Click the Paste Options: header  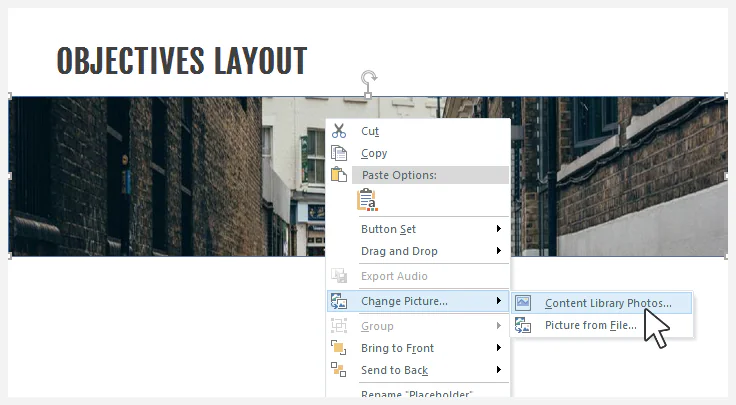(x=430, y=175)
